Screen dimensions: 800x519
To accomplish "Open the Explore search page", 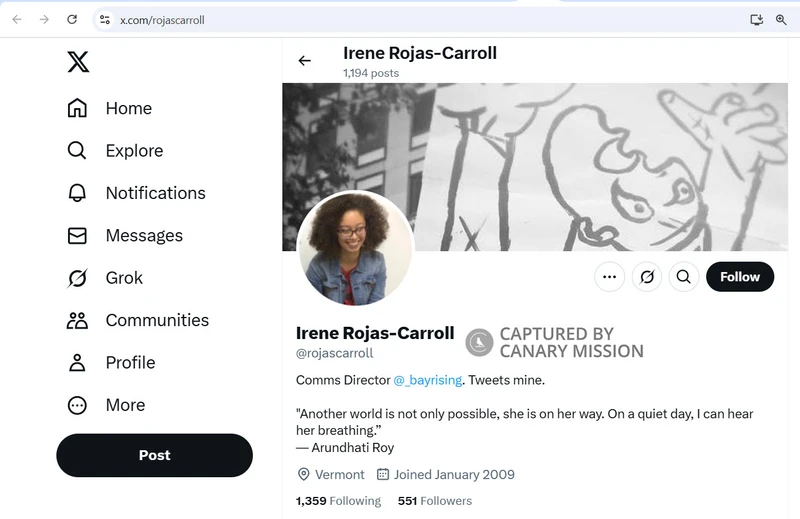I will pos(115,151).
